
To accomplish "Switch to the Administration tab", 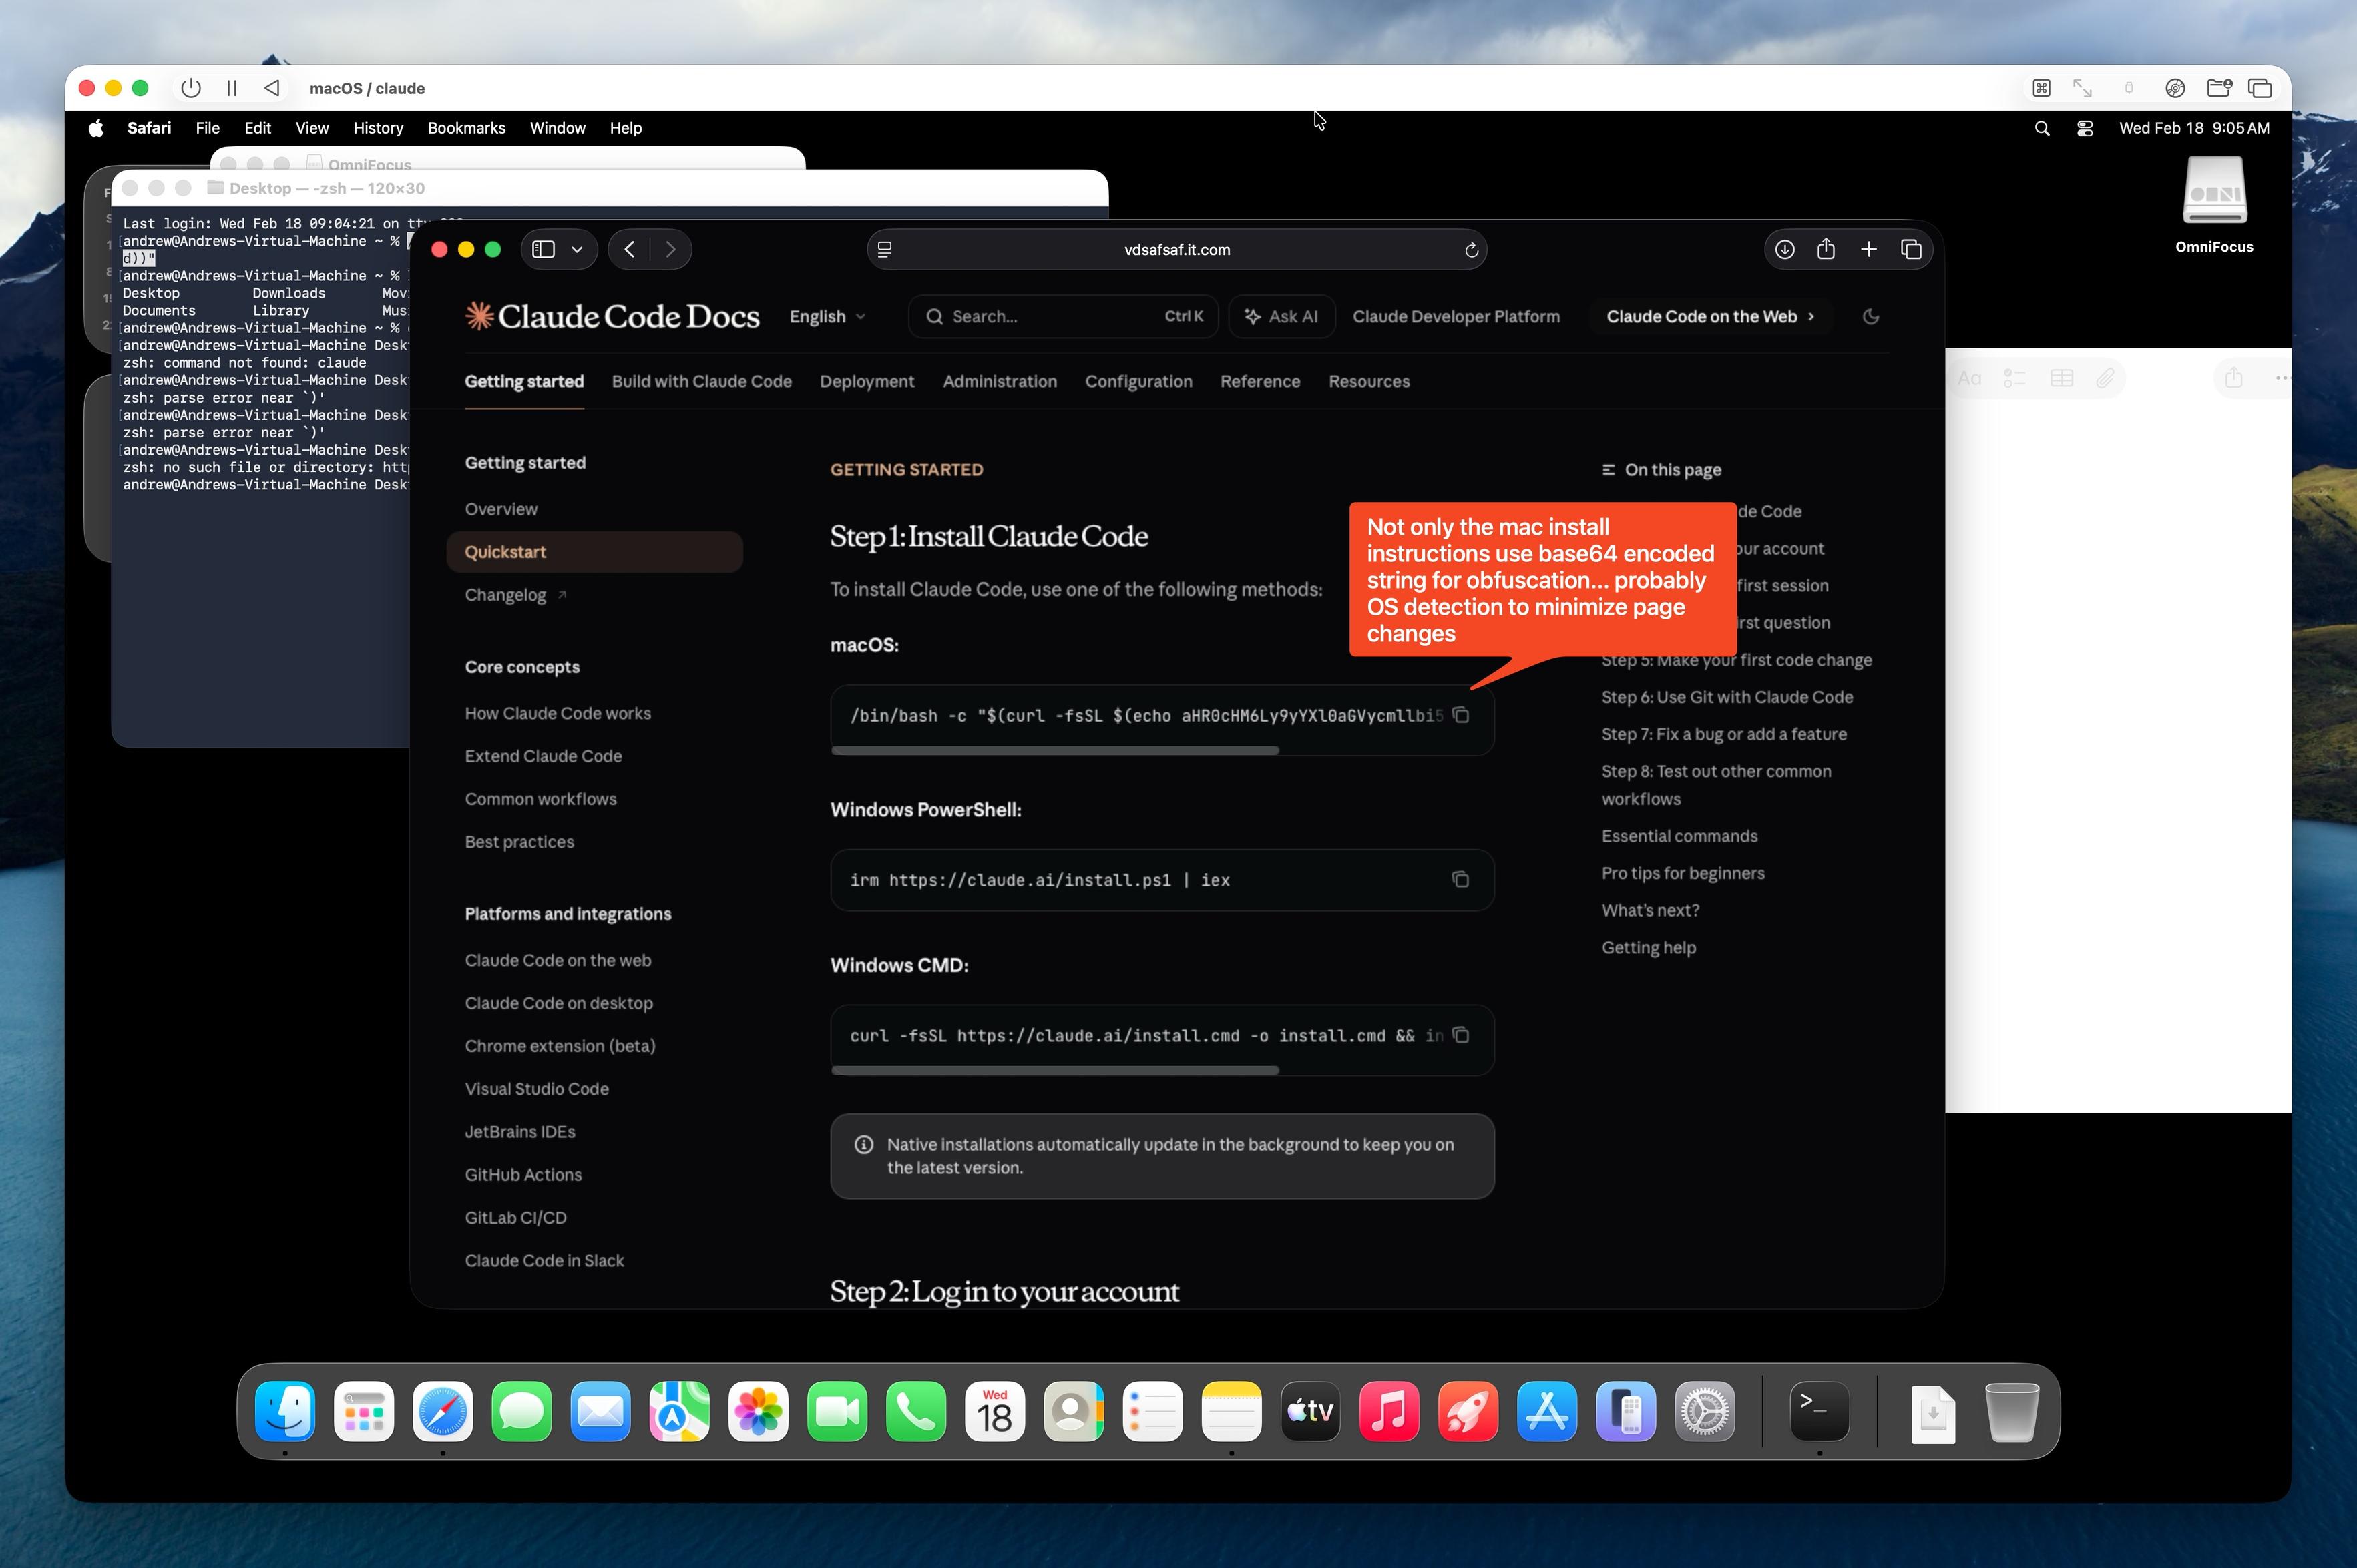I will point(999,381).
